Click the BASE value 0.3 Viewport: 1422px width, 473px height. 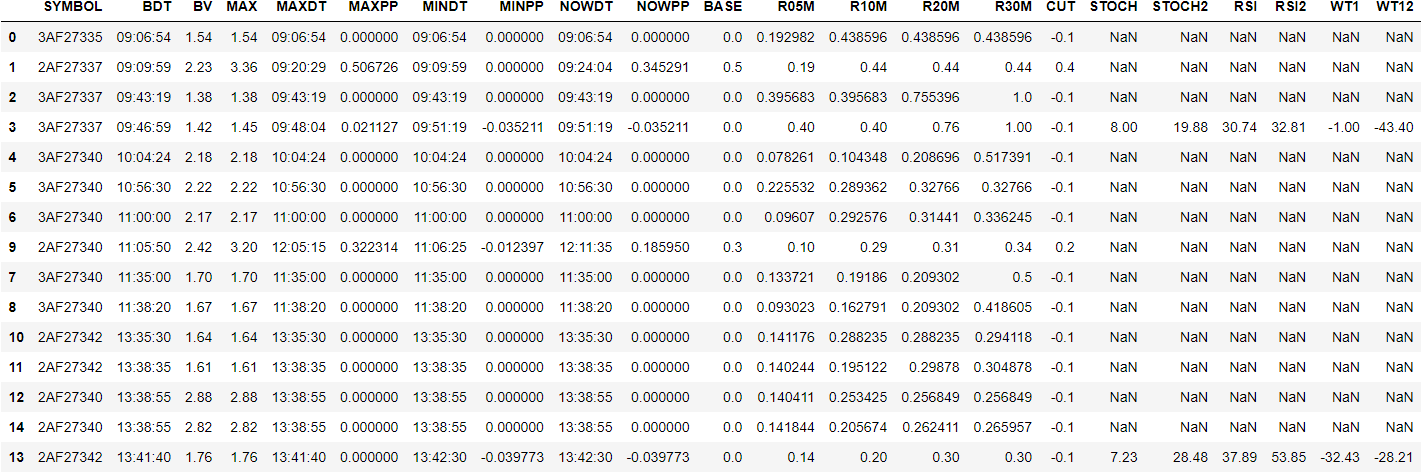(732, 247)
